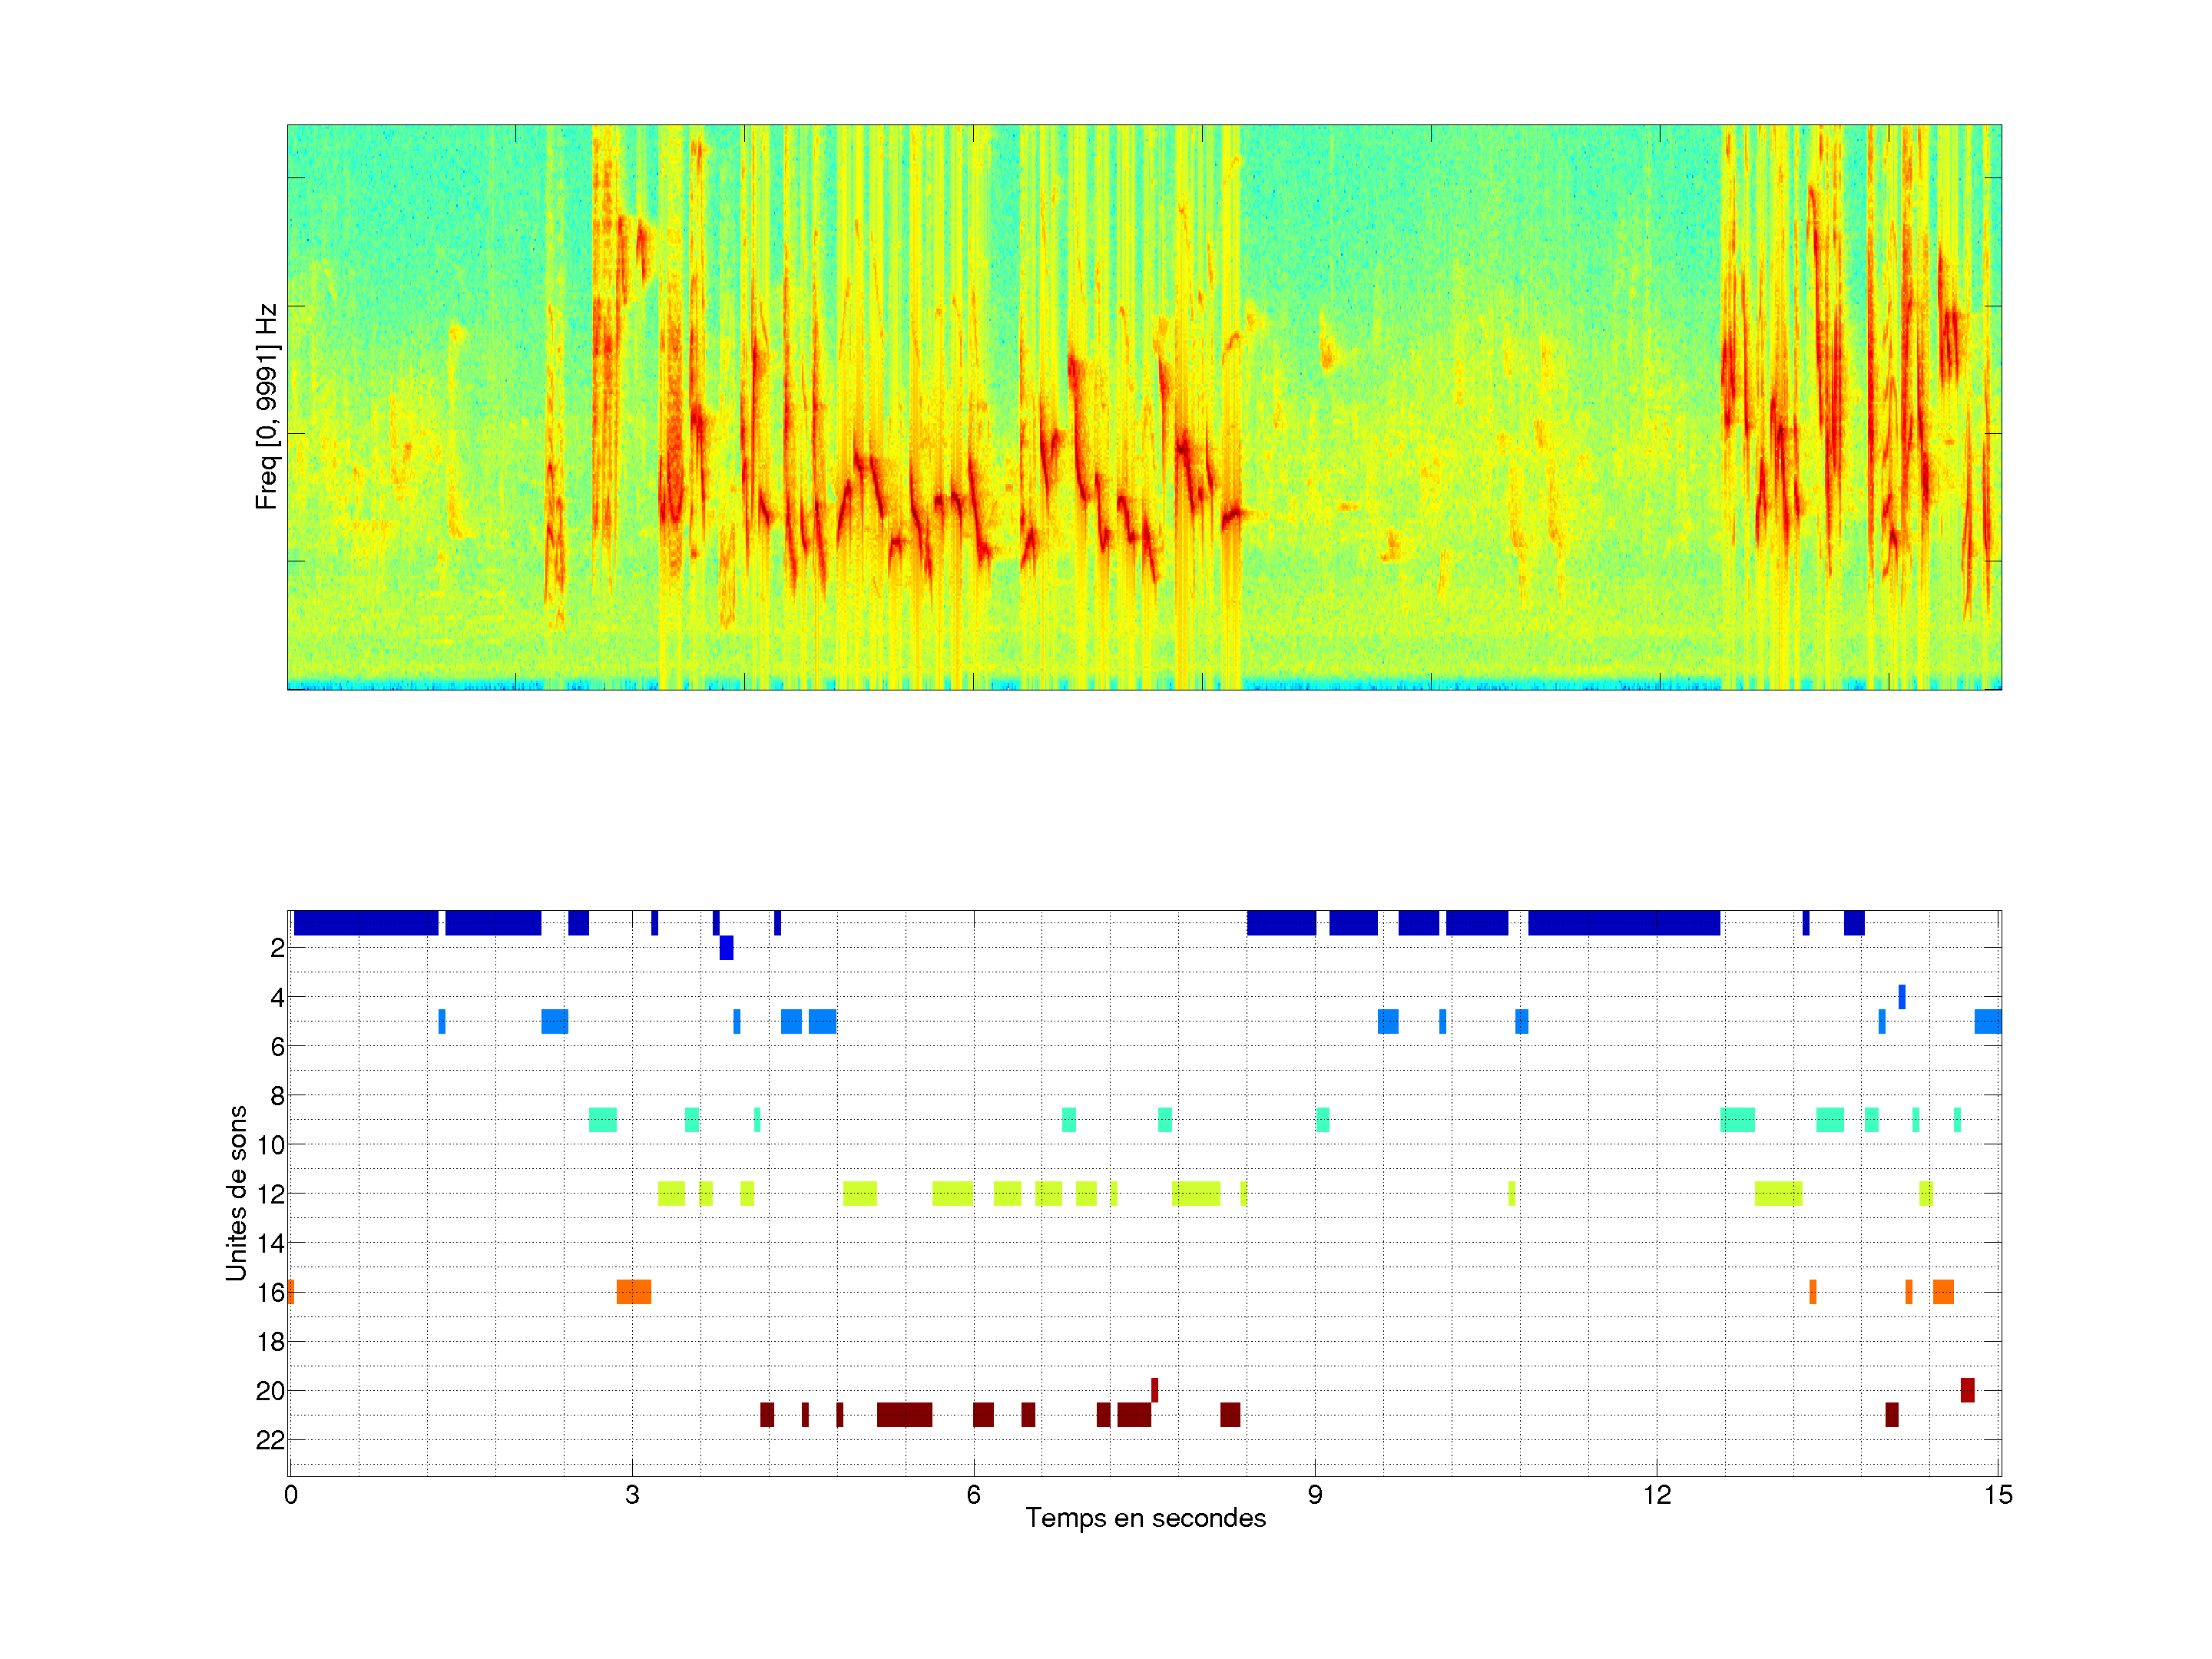Click the x-axis tick label '6'

973,1495
